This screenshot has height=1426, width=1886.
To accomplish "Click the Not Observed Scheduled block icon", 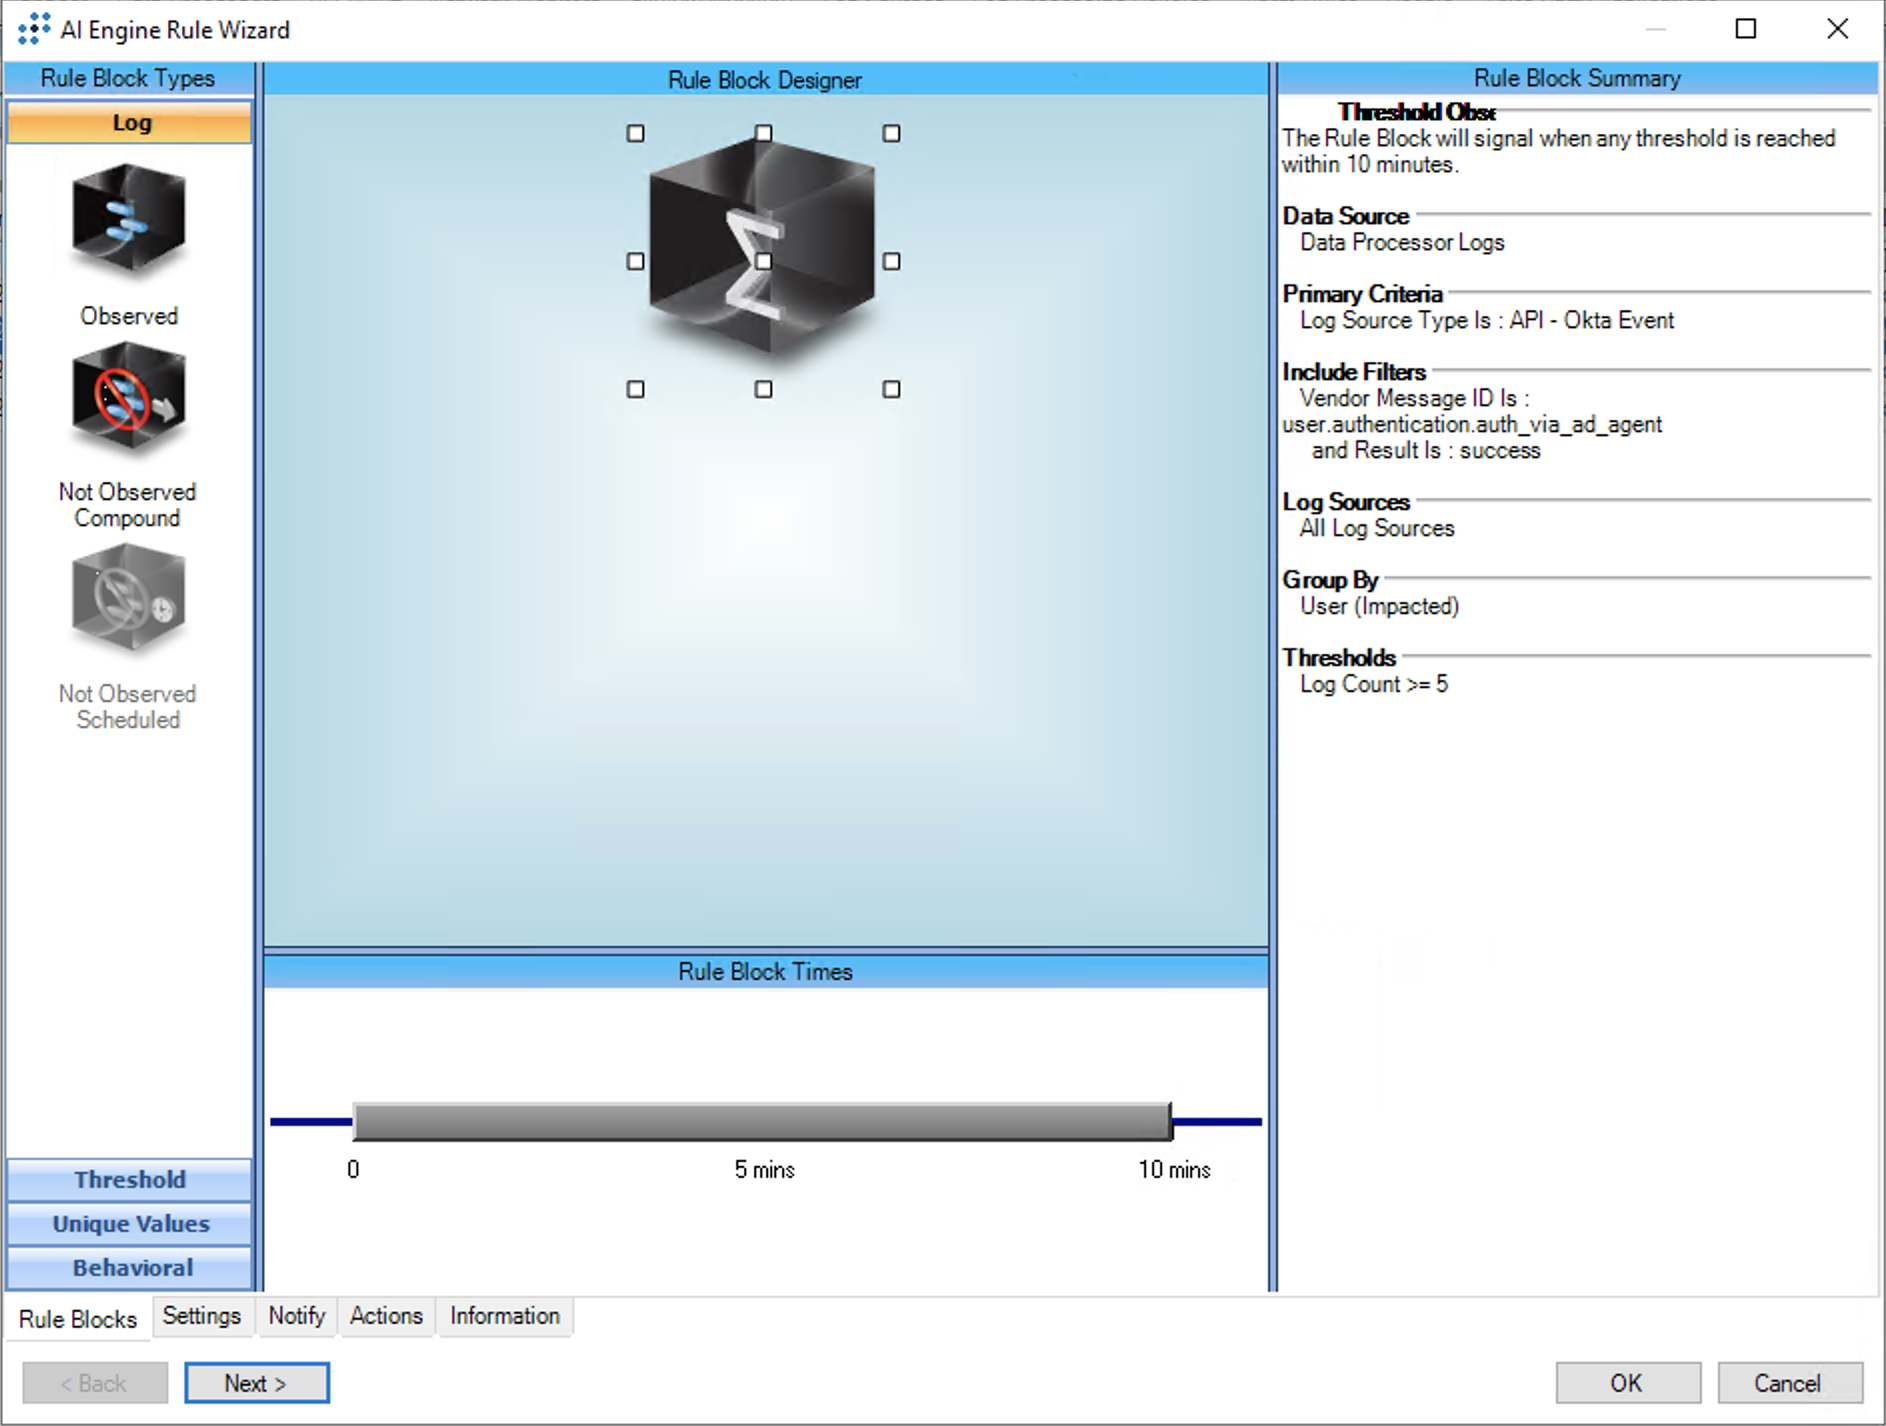I will tap(128, 600).
